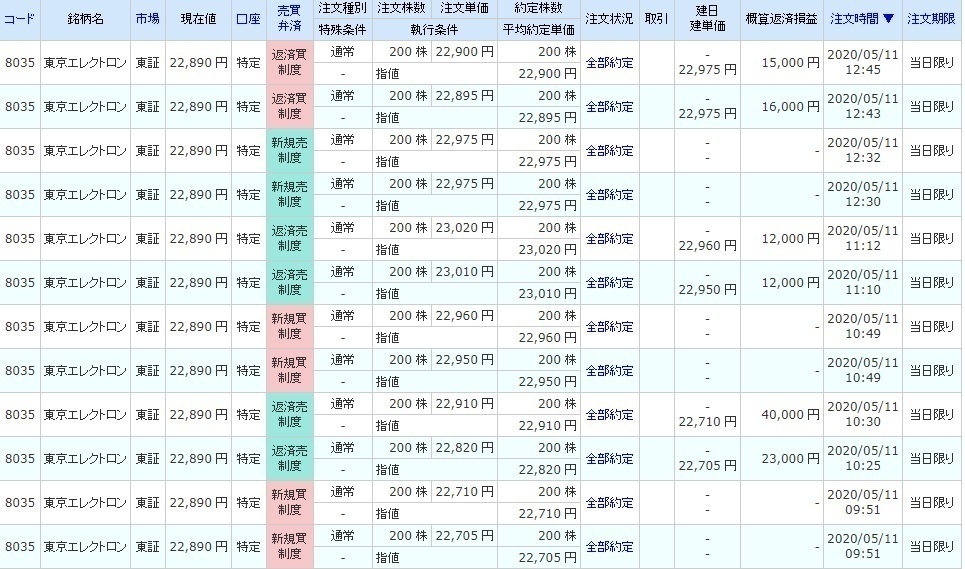The width and height of the screenshot is (965, 569).
Task: Click the 返済売 制度 cell in 10:25 row
Action: (x=289, y=458)
